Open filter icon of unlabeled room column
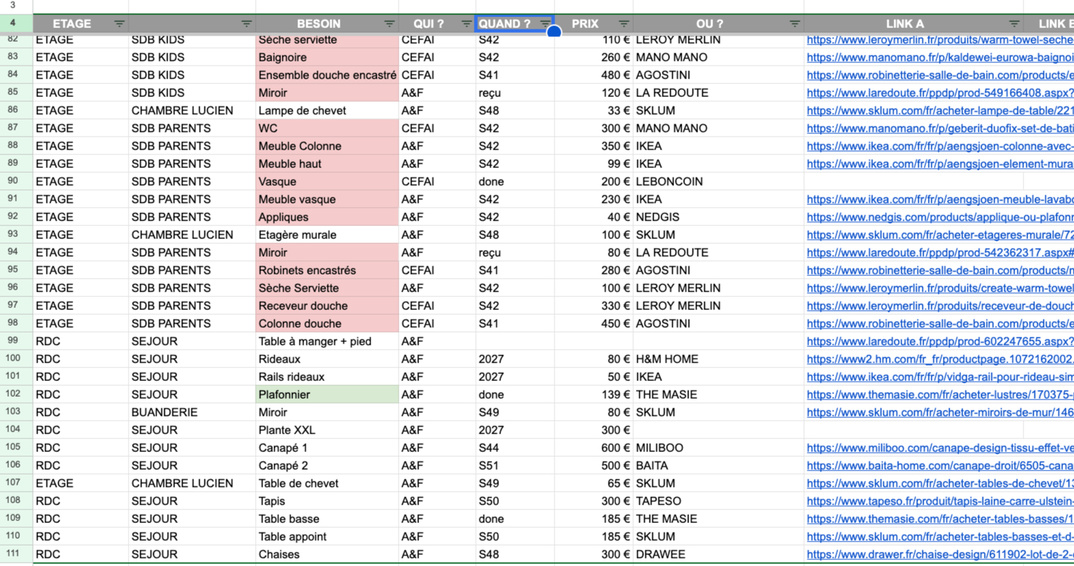This screenshot has height=566, width=1074. (247, 24)
